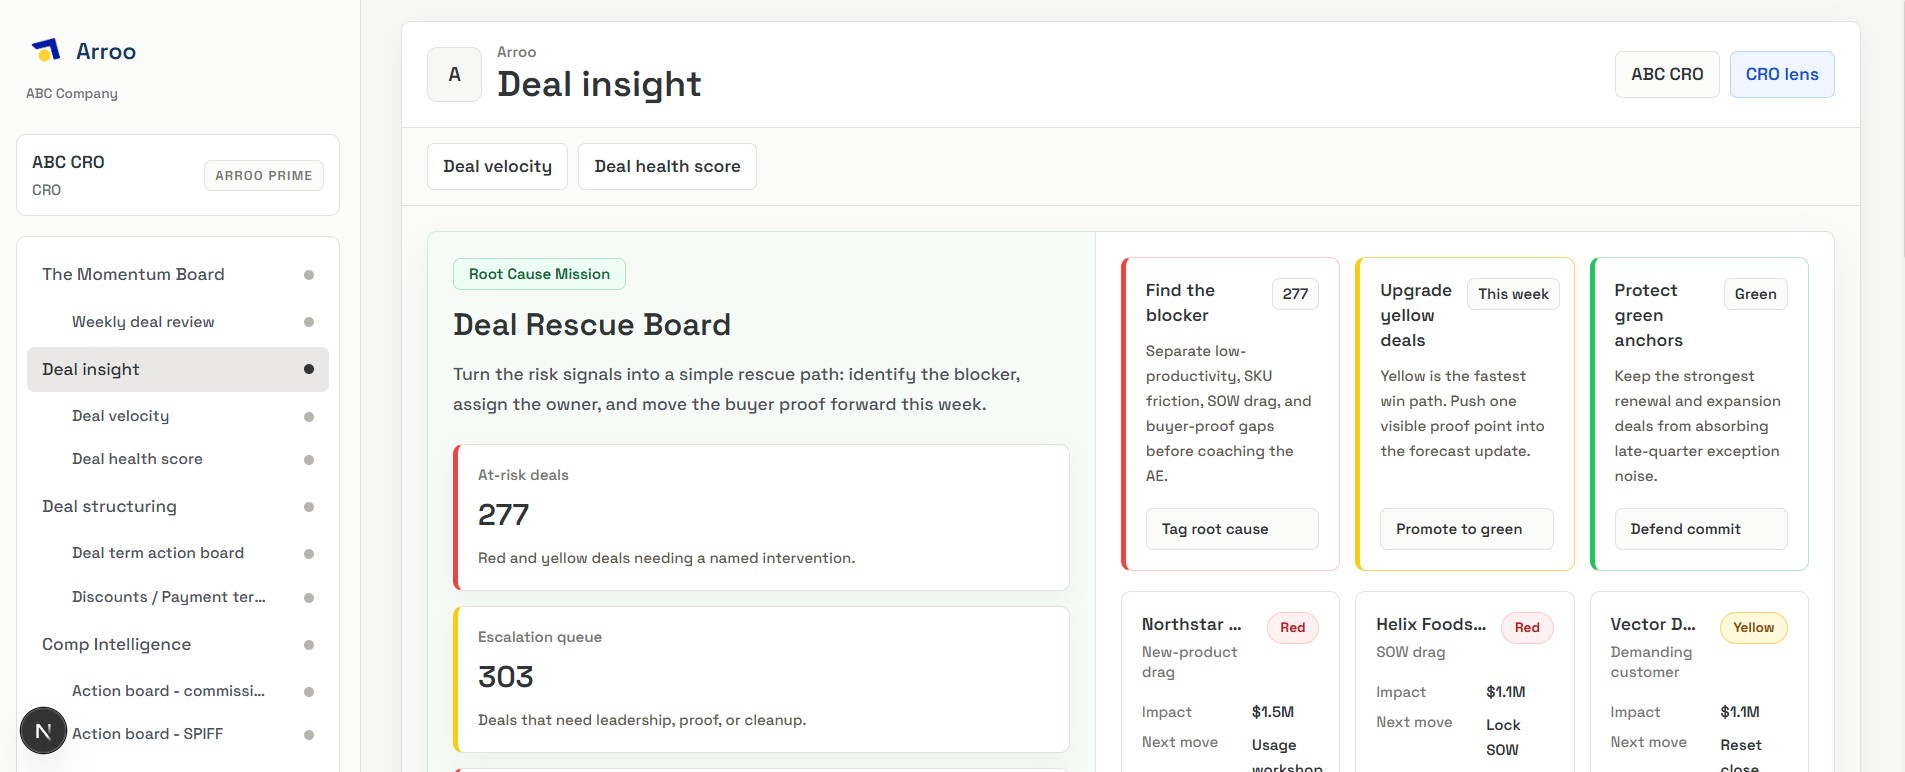Screen dimensions: 1905x772
Task: Click the Helix Foods card title
Action: click(1431, 624)
